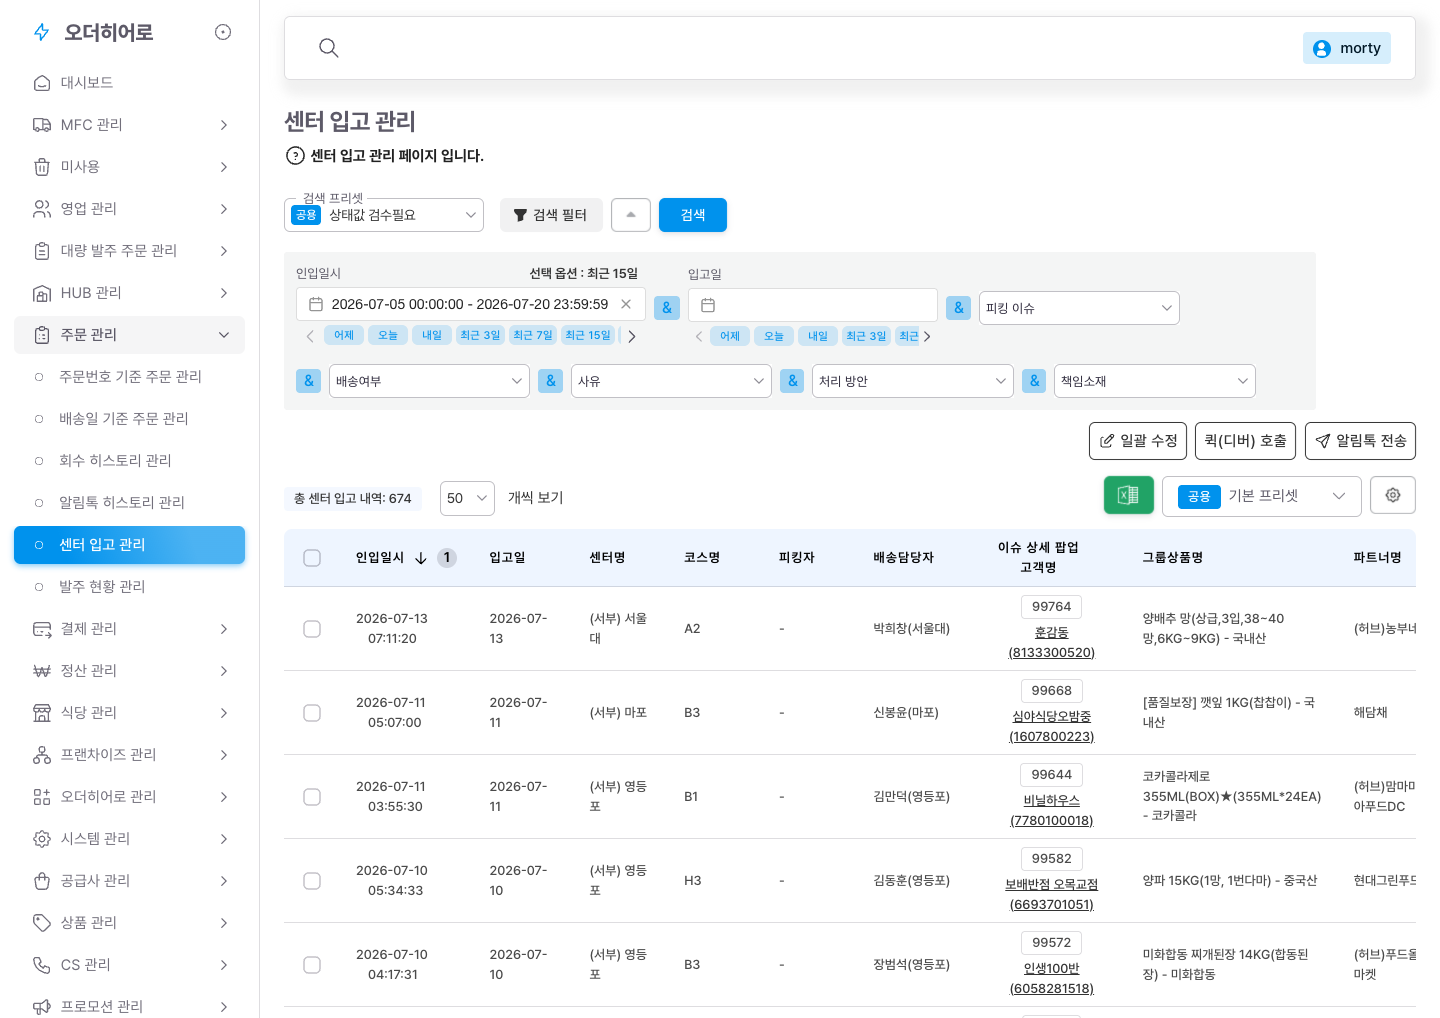1440x1018 pixels.
Task: Click the help question mark icon beside page description
Action: pos(295,156)
